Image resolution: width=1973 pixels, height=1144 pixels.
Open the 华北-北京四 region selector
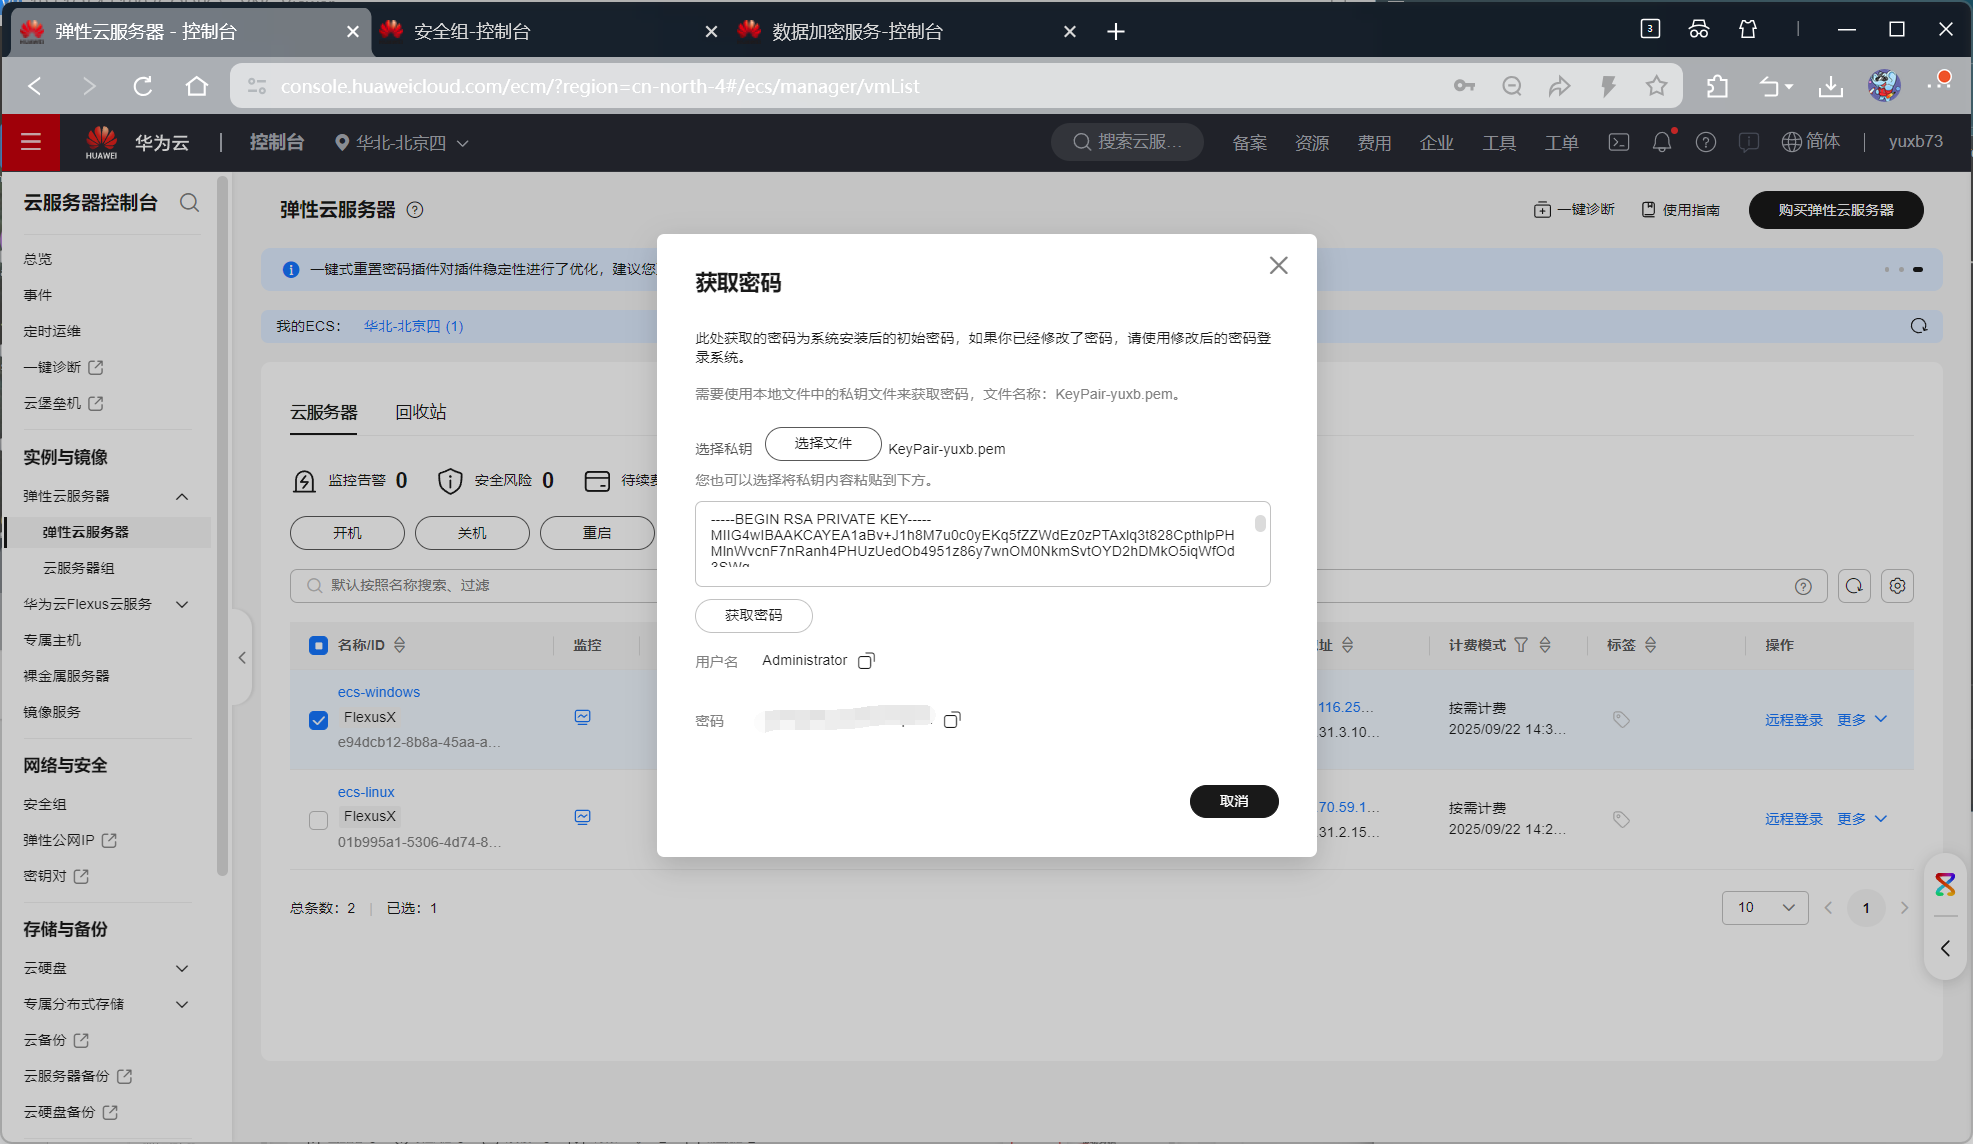402,143
